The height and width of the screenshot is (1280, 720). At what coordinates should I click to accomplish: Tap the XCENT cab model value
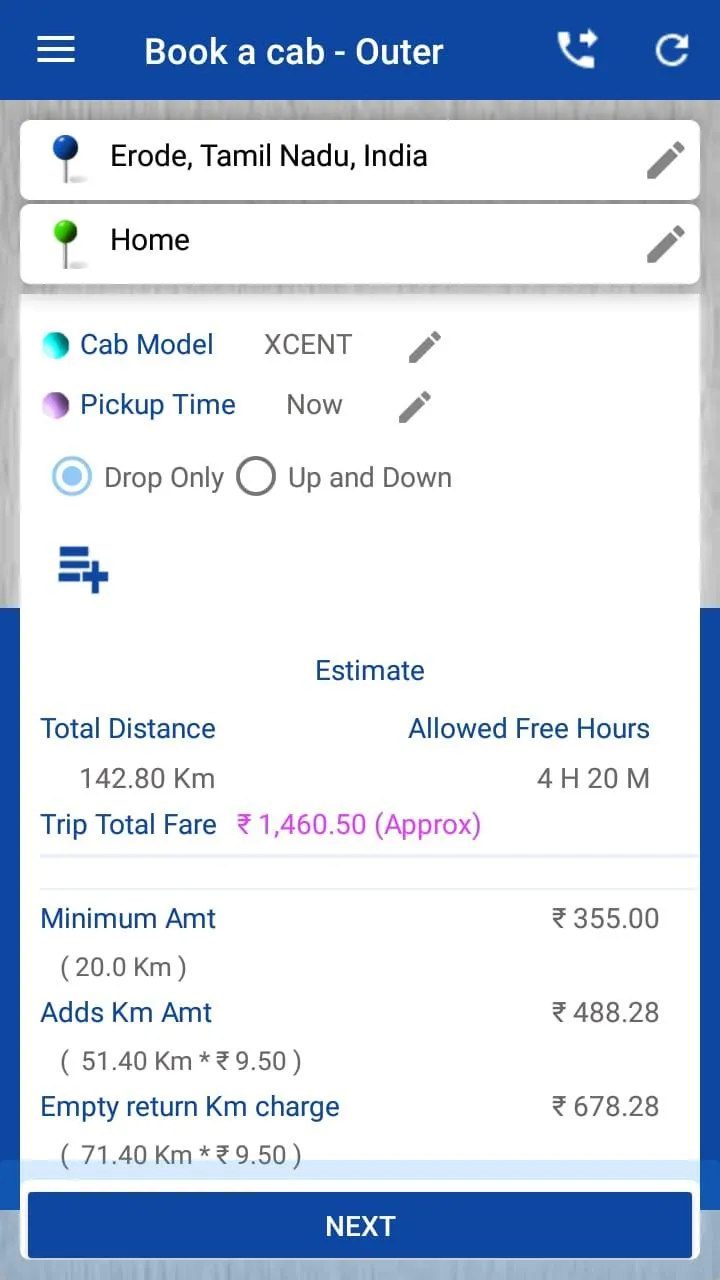[308, 345]
